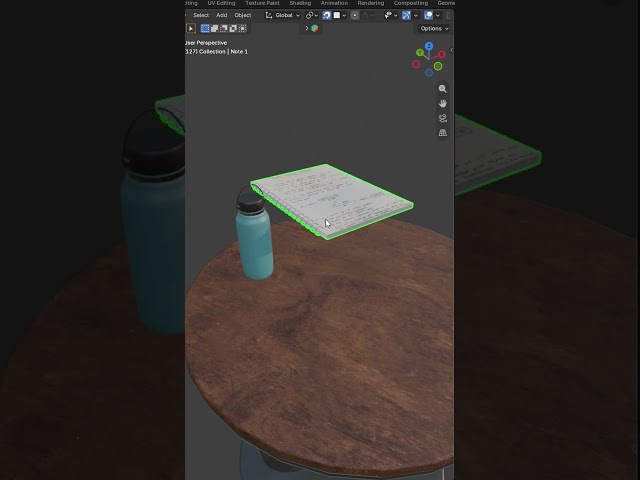Switch perspective/orthographic with the grid icon

(x=442, y=133)
